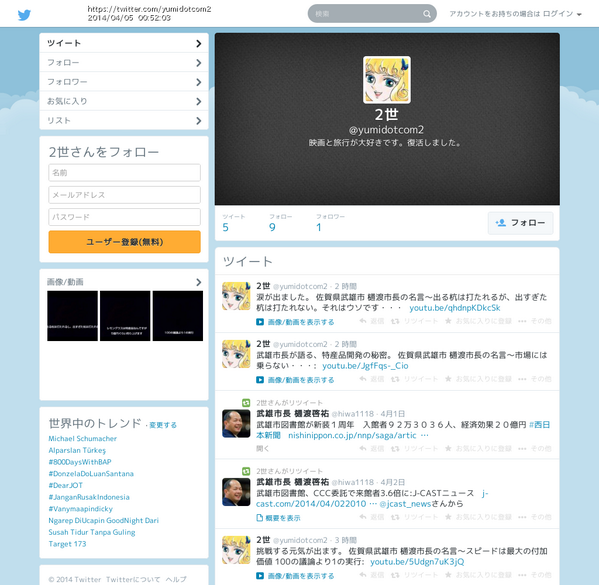Click the Twitterについて footer link
Viewport: 599px width, 585px height.
(x=133, y=579)
